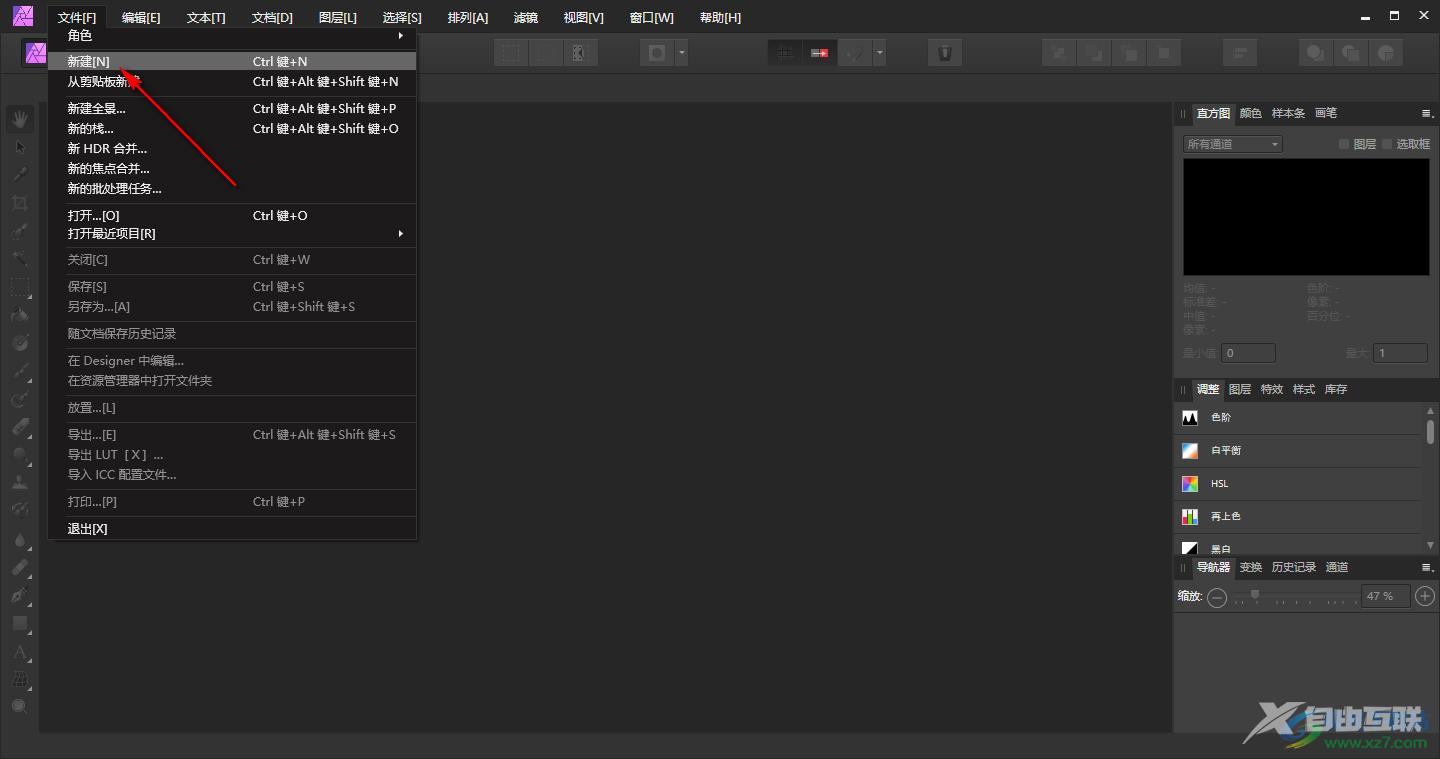Select the Gradient tool
The width and height of the screenshot is (1440, 759).
click(20, 343)
